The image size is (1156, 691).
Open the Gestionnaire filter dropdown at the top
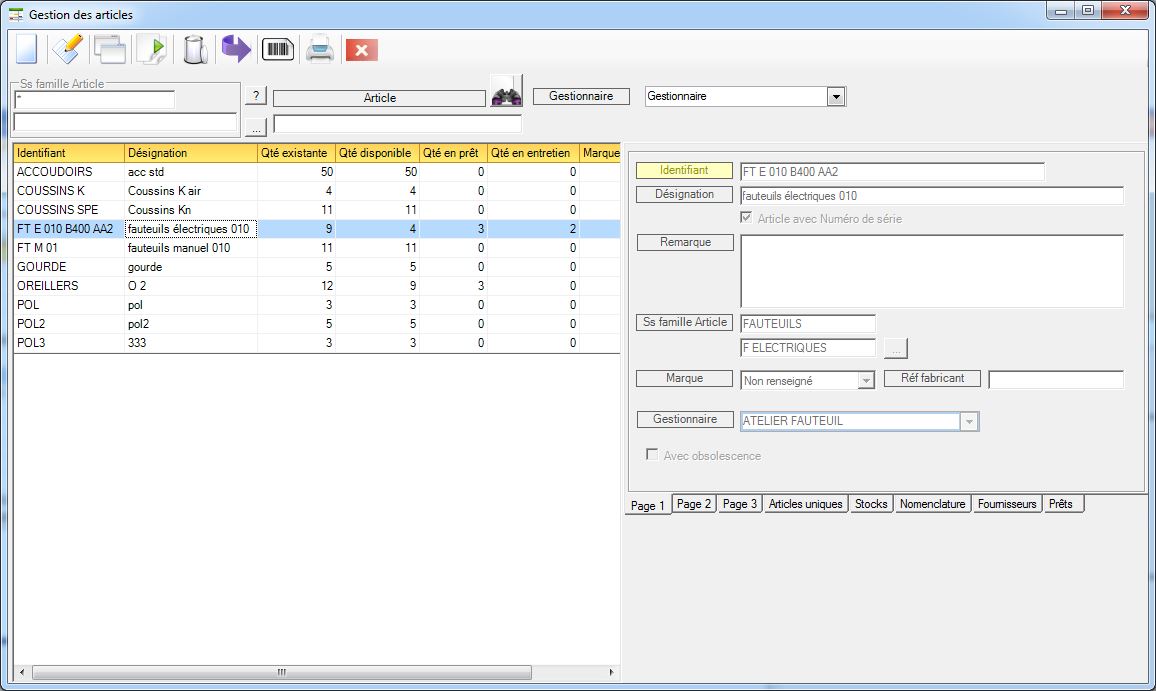[835, 97]
